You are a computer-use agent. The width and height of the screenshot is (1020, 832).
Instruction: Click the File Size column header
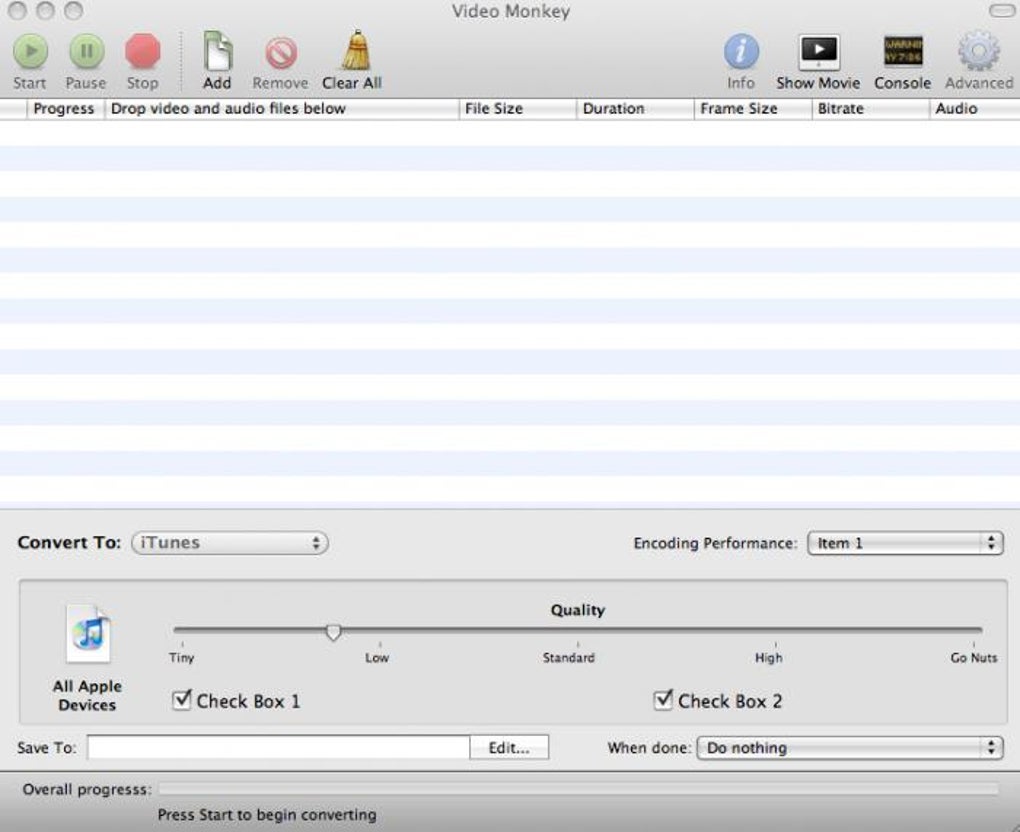point(517,109)
